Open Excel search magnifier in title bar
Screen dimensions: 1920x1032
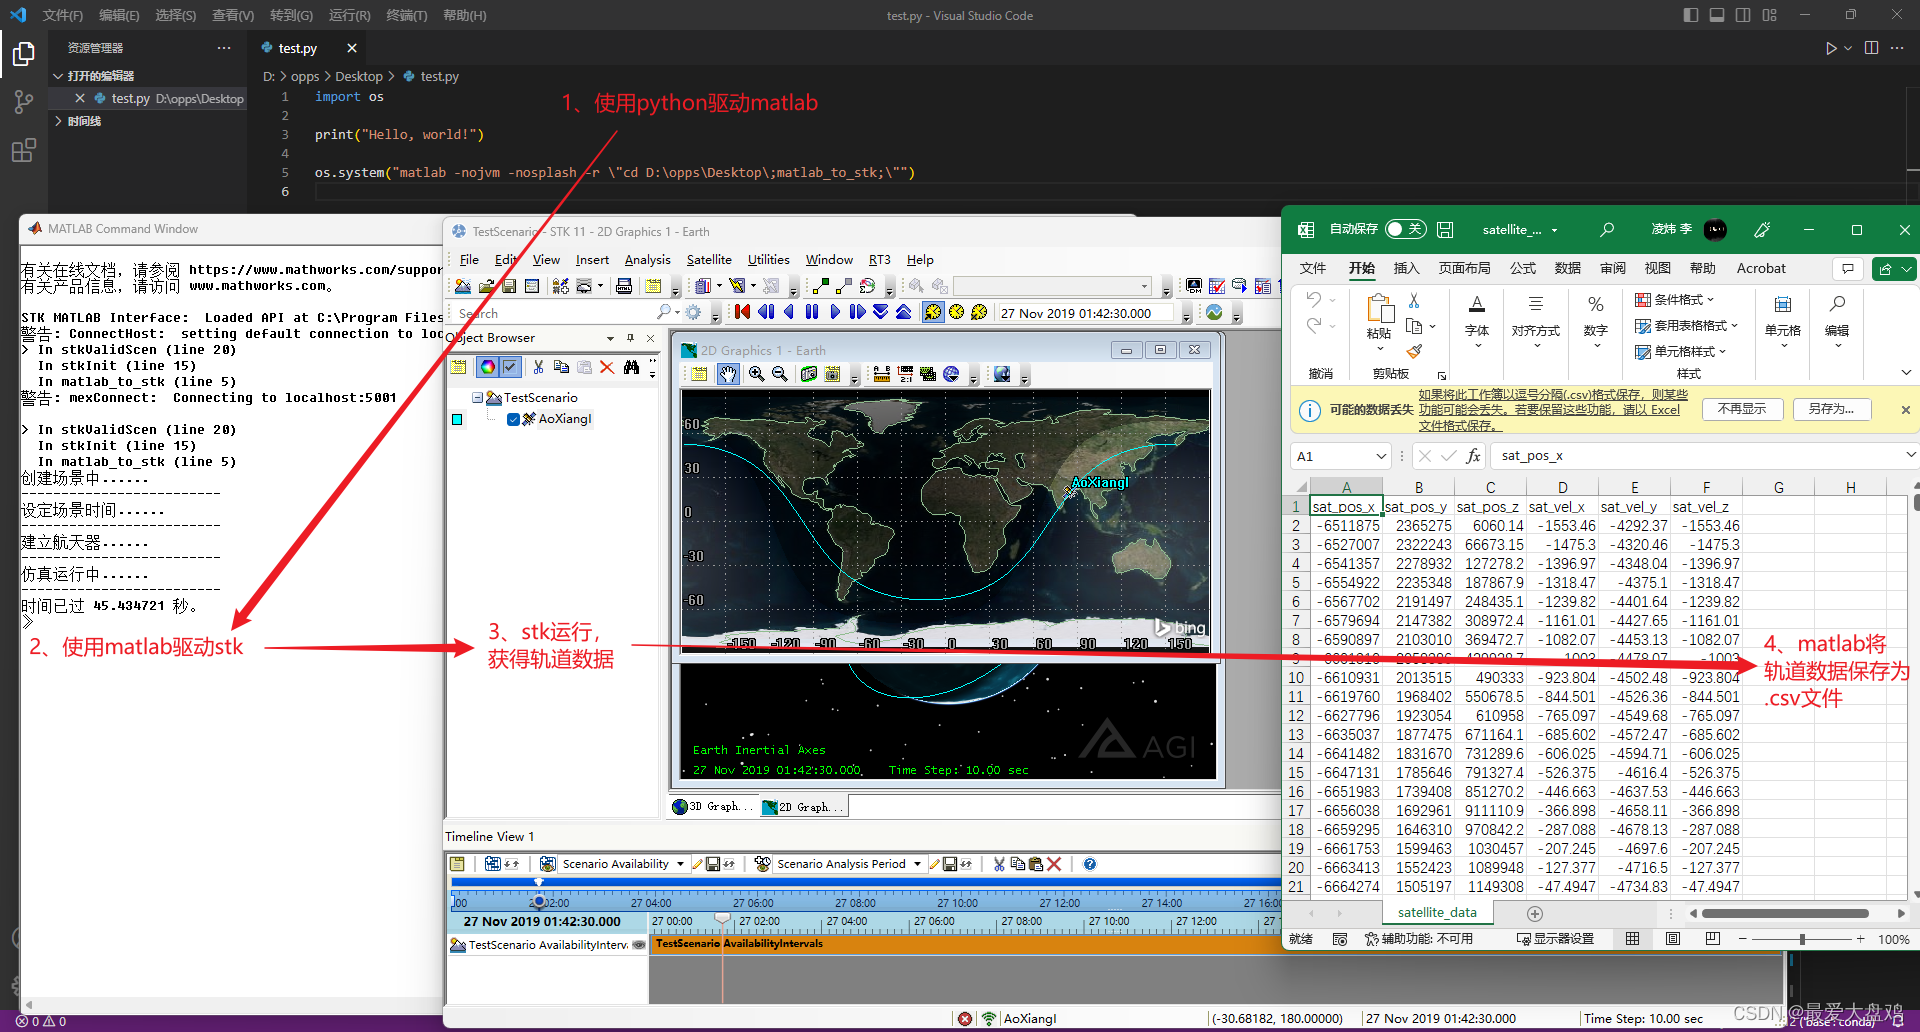1607,230
